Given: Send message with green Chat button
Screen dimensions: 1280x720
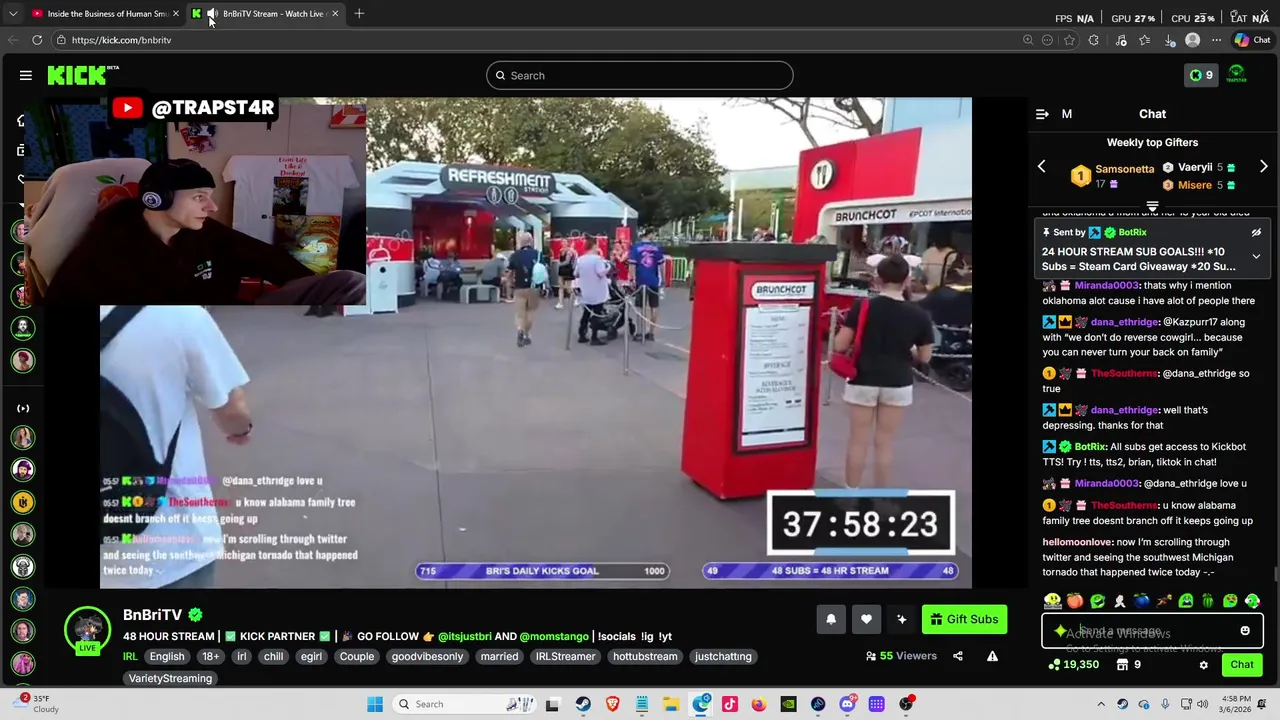Looking at the screenshot, I should tap(1242, 665).
